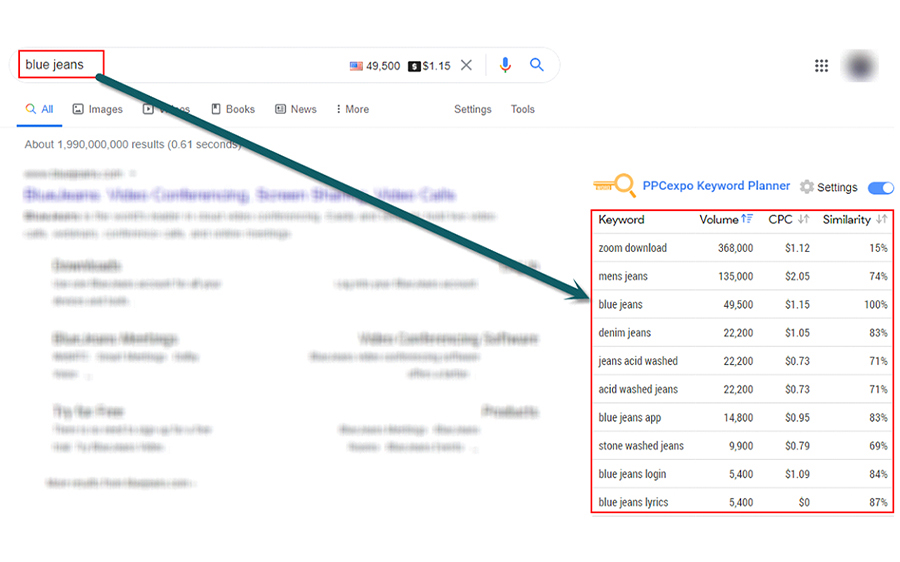Select the 'blue jeans lyrics' keyword
Screen dimensions: 900x562
tap(633, 502)
